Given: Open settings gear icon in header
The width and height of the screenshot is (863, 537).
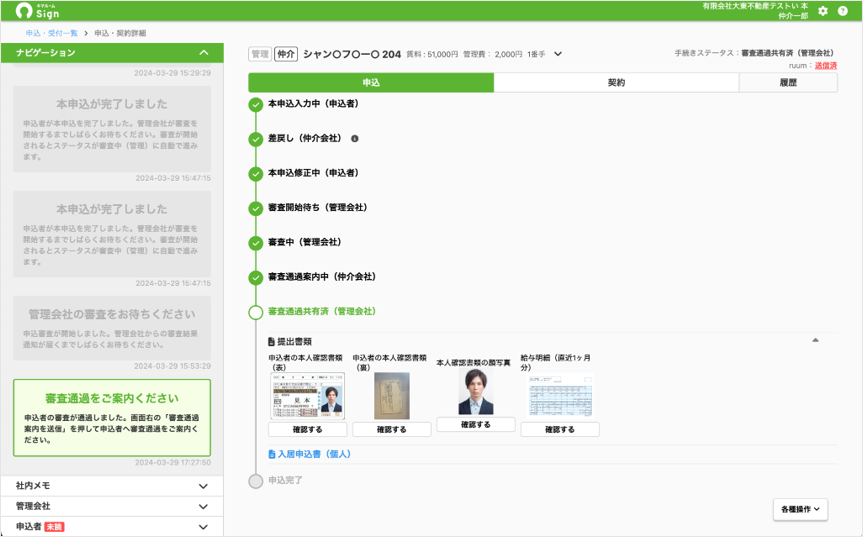Looking at the screenshot, I should [x=823, y=11].
